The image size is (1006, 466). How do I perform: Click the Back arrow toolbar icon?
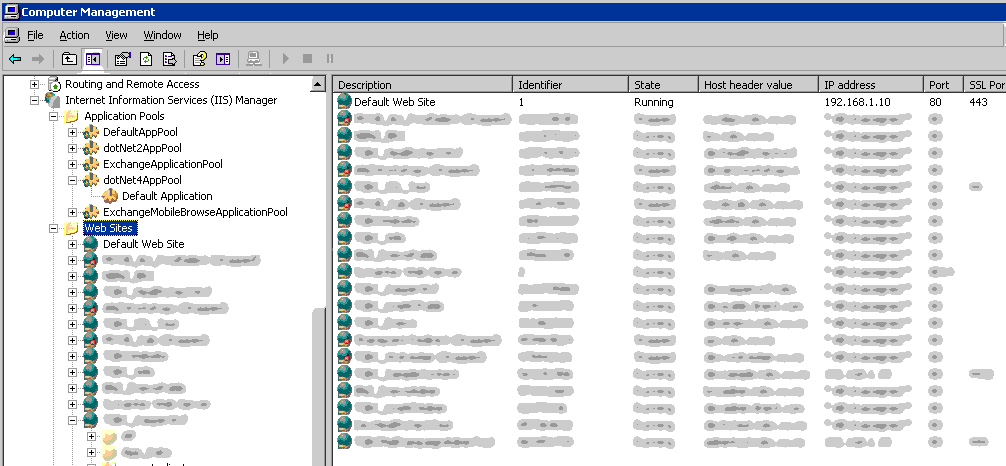point(15,60)
